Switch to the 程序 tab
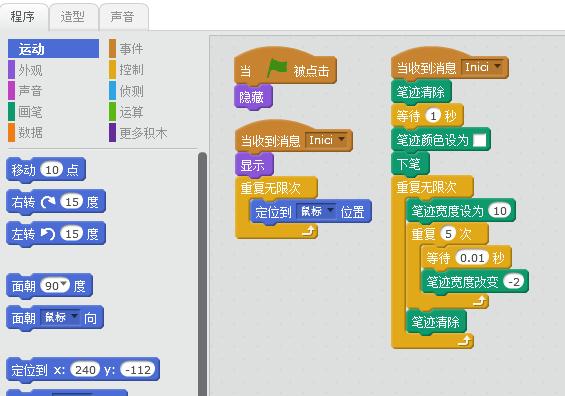 [x=23, y=17]
